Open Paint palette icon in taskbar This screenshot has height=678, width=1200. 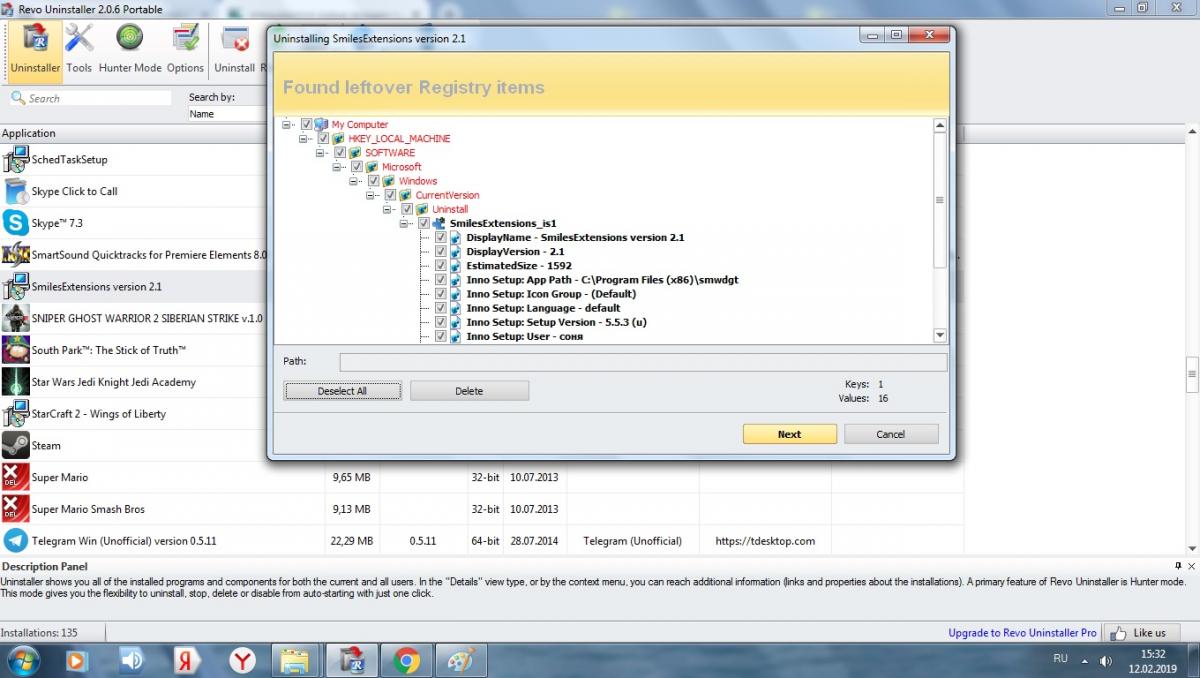(459, 660)
